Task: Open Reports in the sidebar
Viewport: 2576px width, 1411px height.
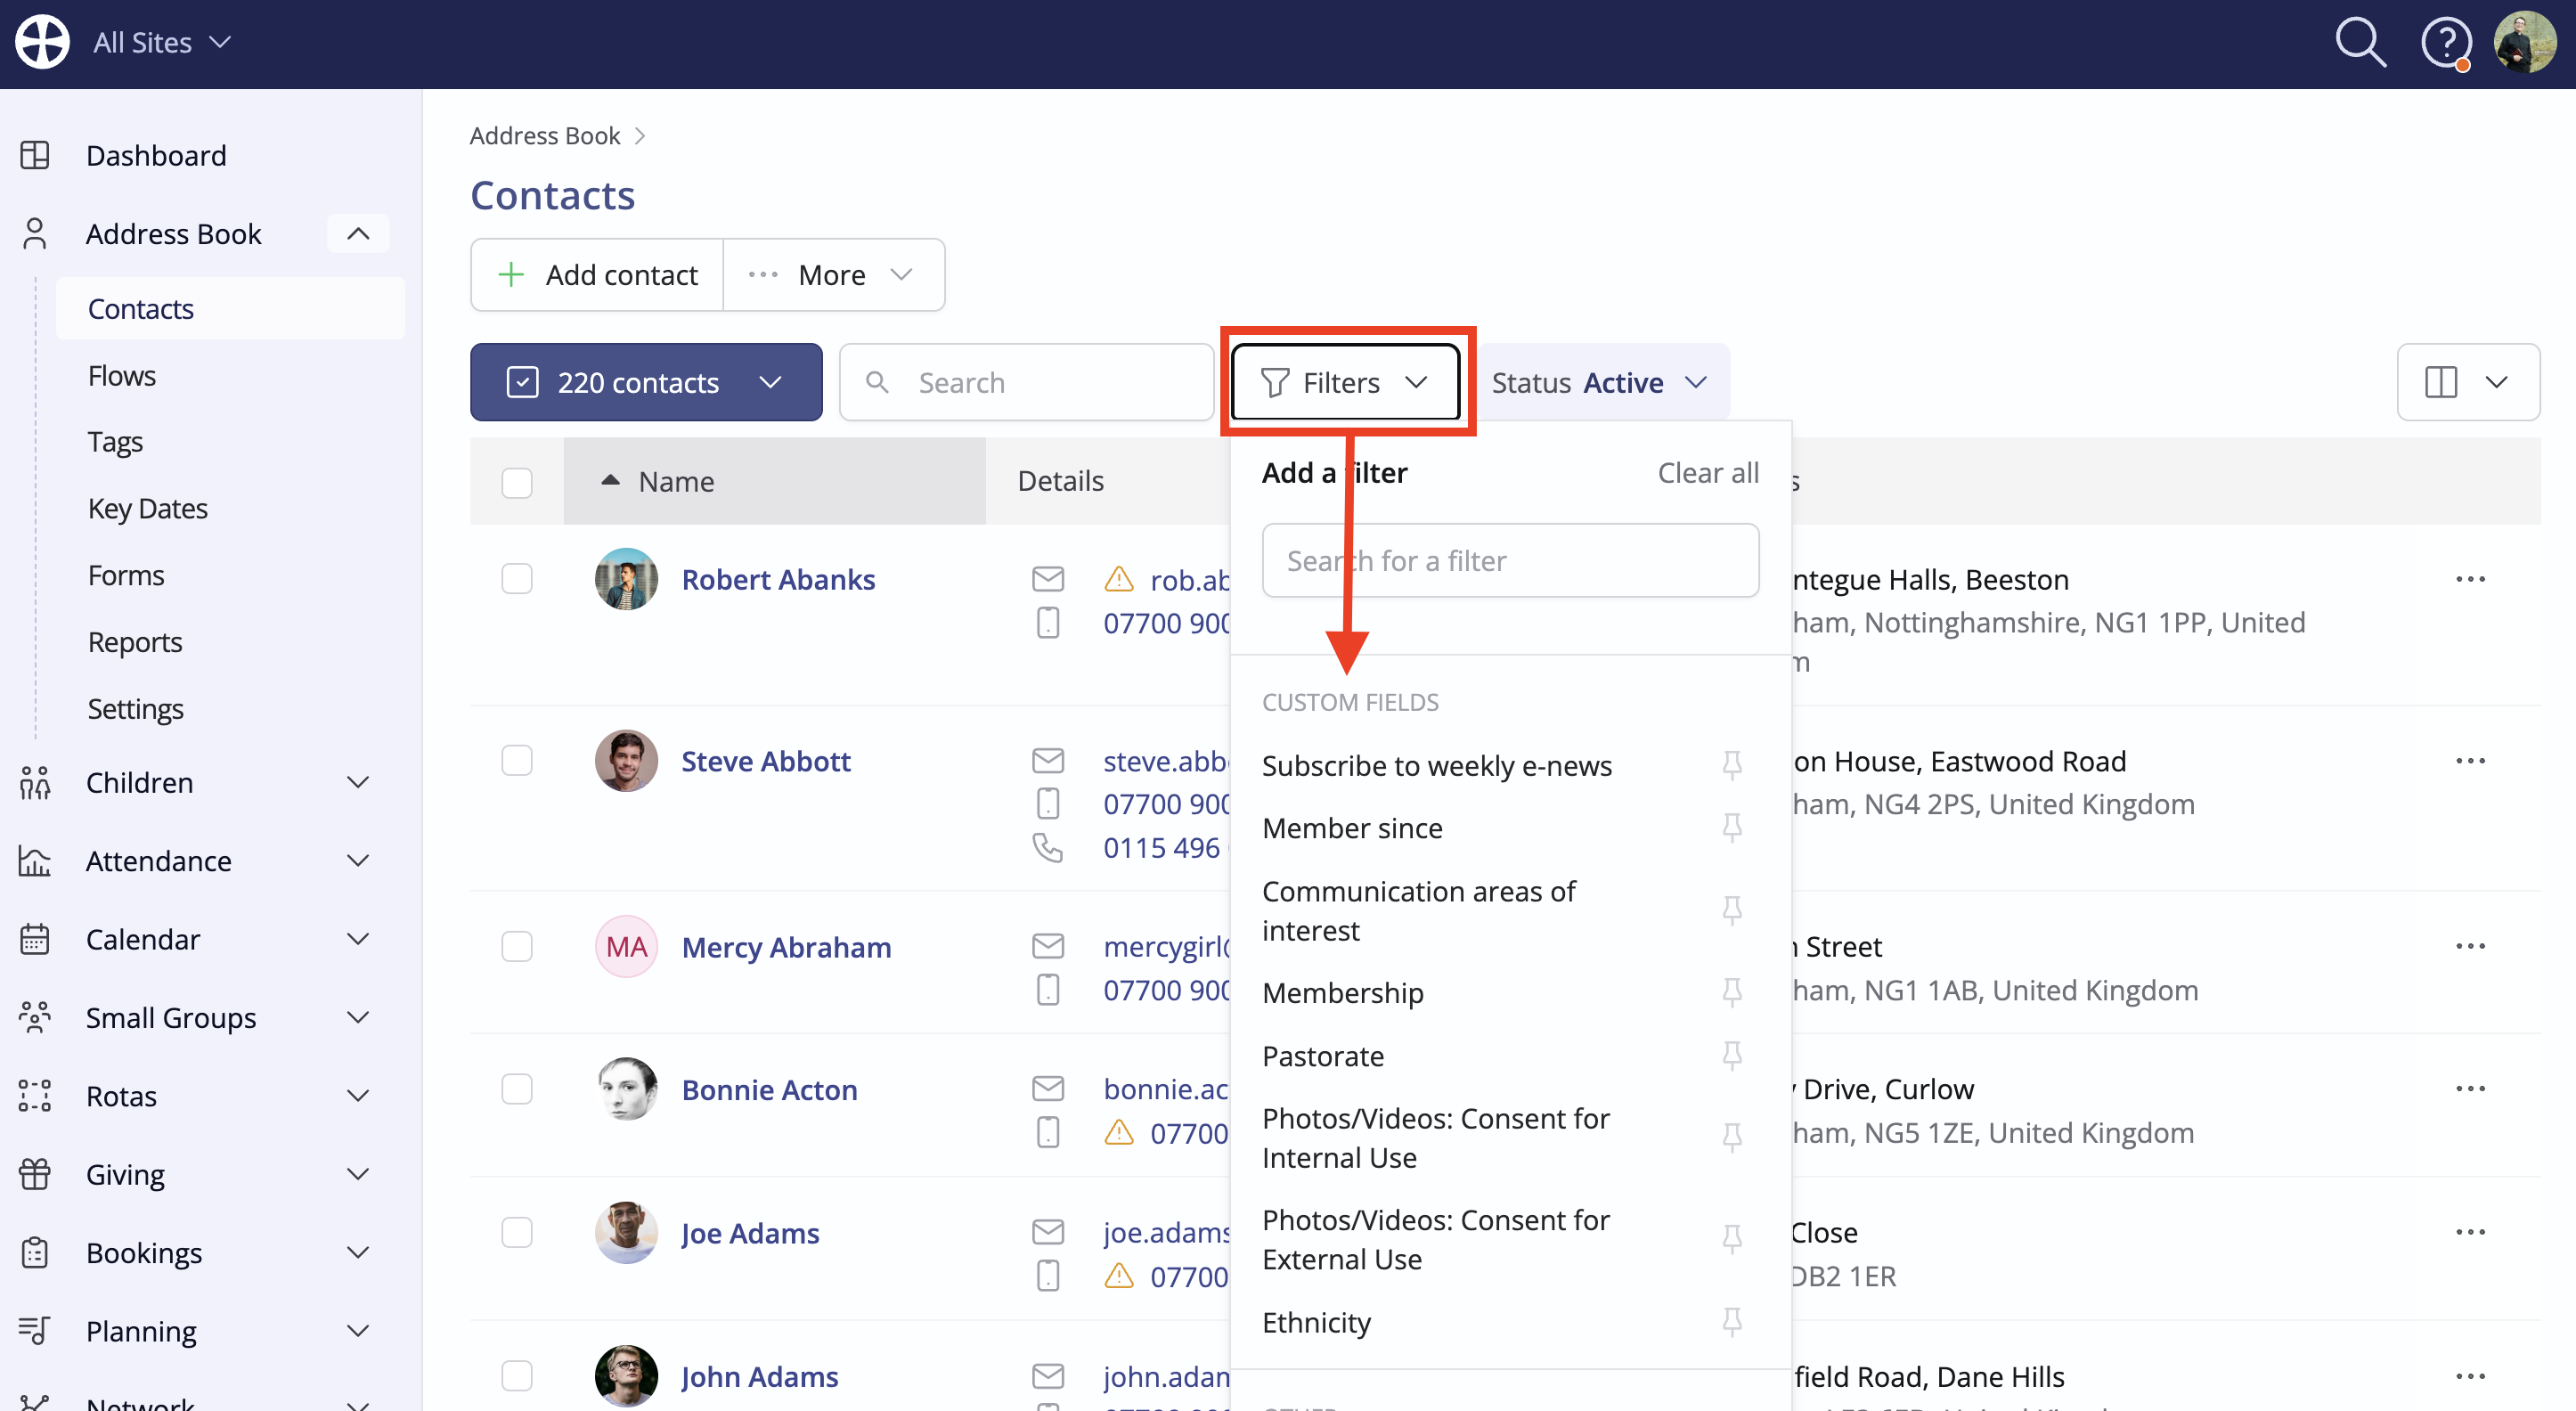Action: click(135, 642)
